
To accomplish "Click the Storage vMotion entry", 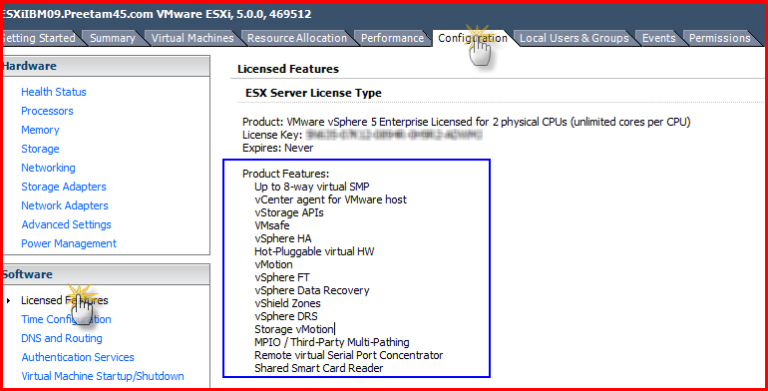I will coord(294,330).
